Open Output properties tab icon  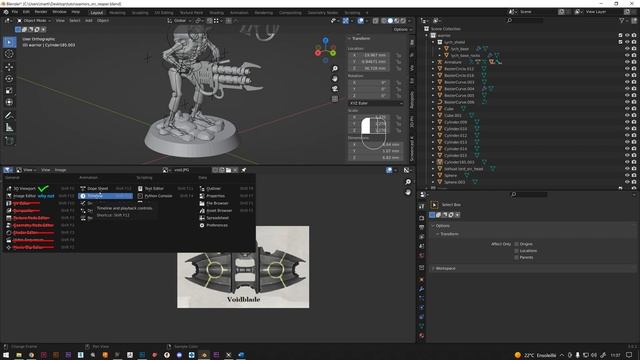pyautogui.click(x=422, y=227)
